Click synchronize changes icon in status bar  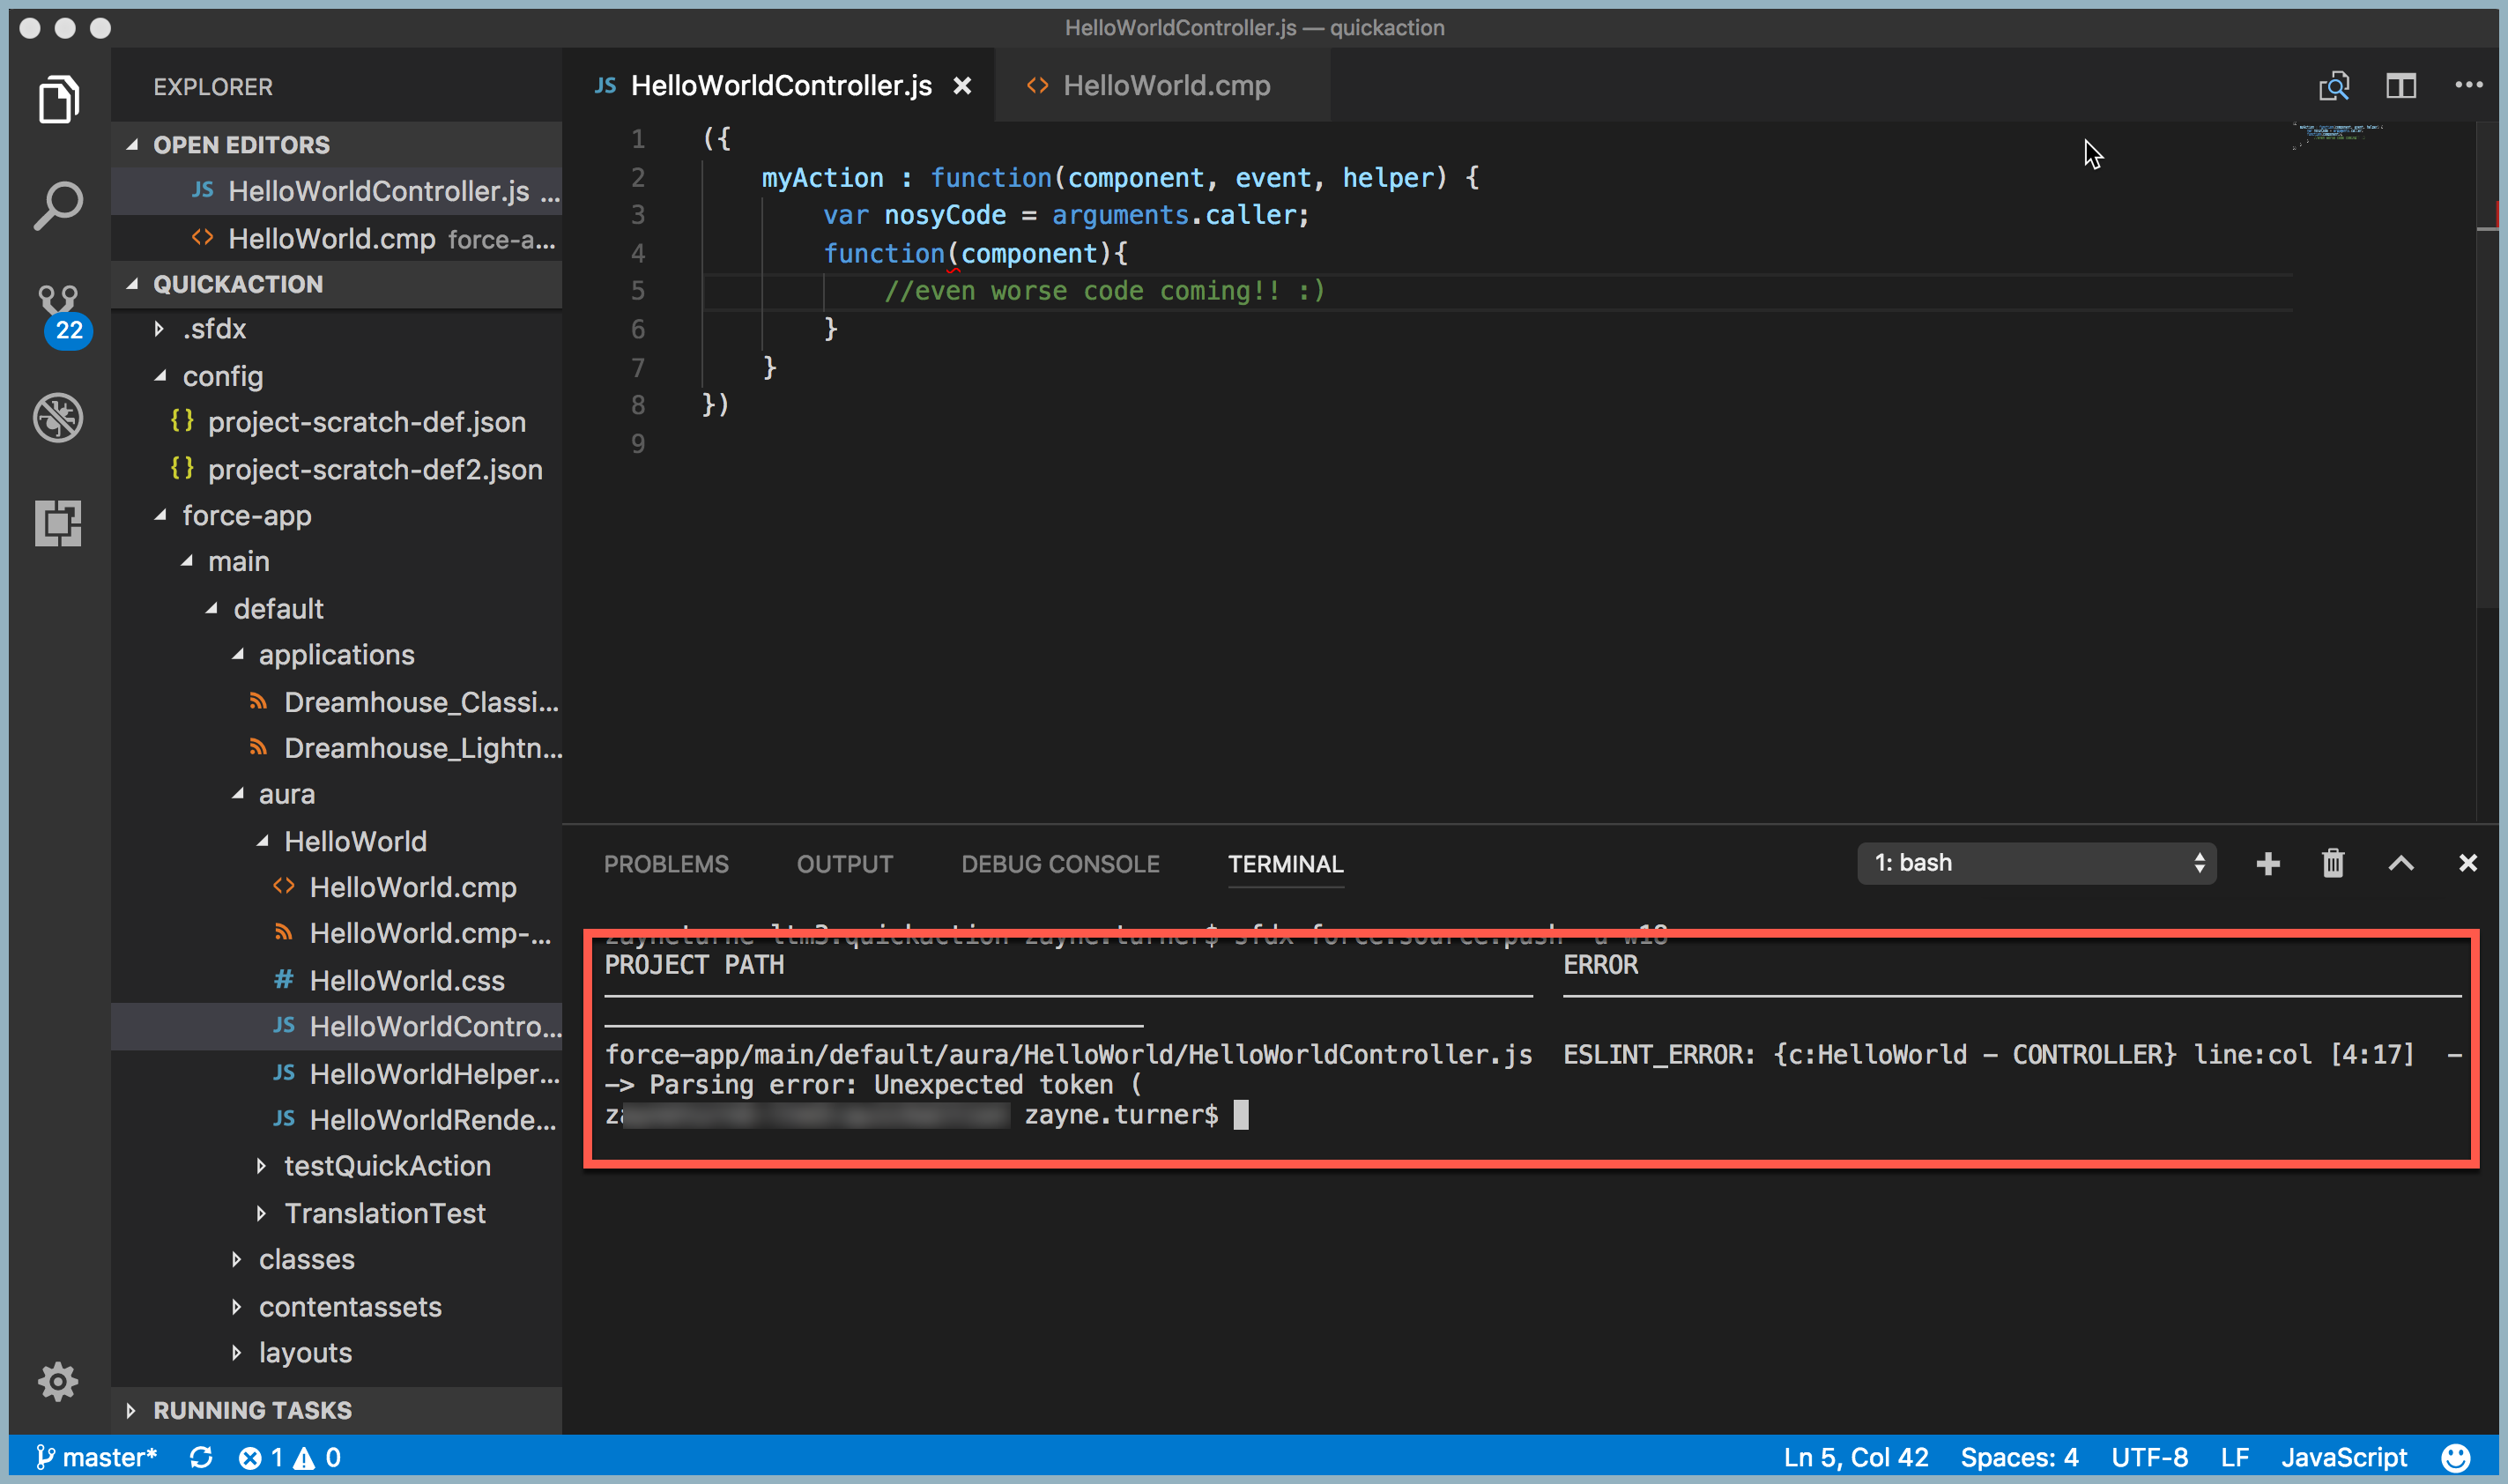tap(201, 1457)
